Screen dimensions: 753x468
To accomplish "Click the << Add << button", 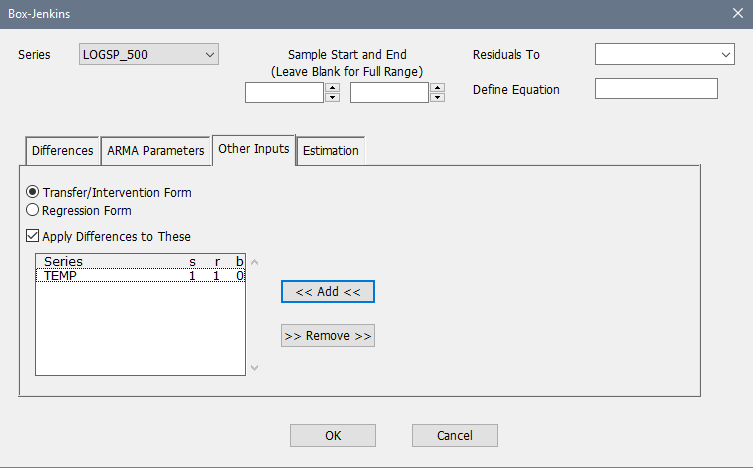I will click(328, 291).
